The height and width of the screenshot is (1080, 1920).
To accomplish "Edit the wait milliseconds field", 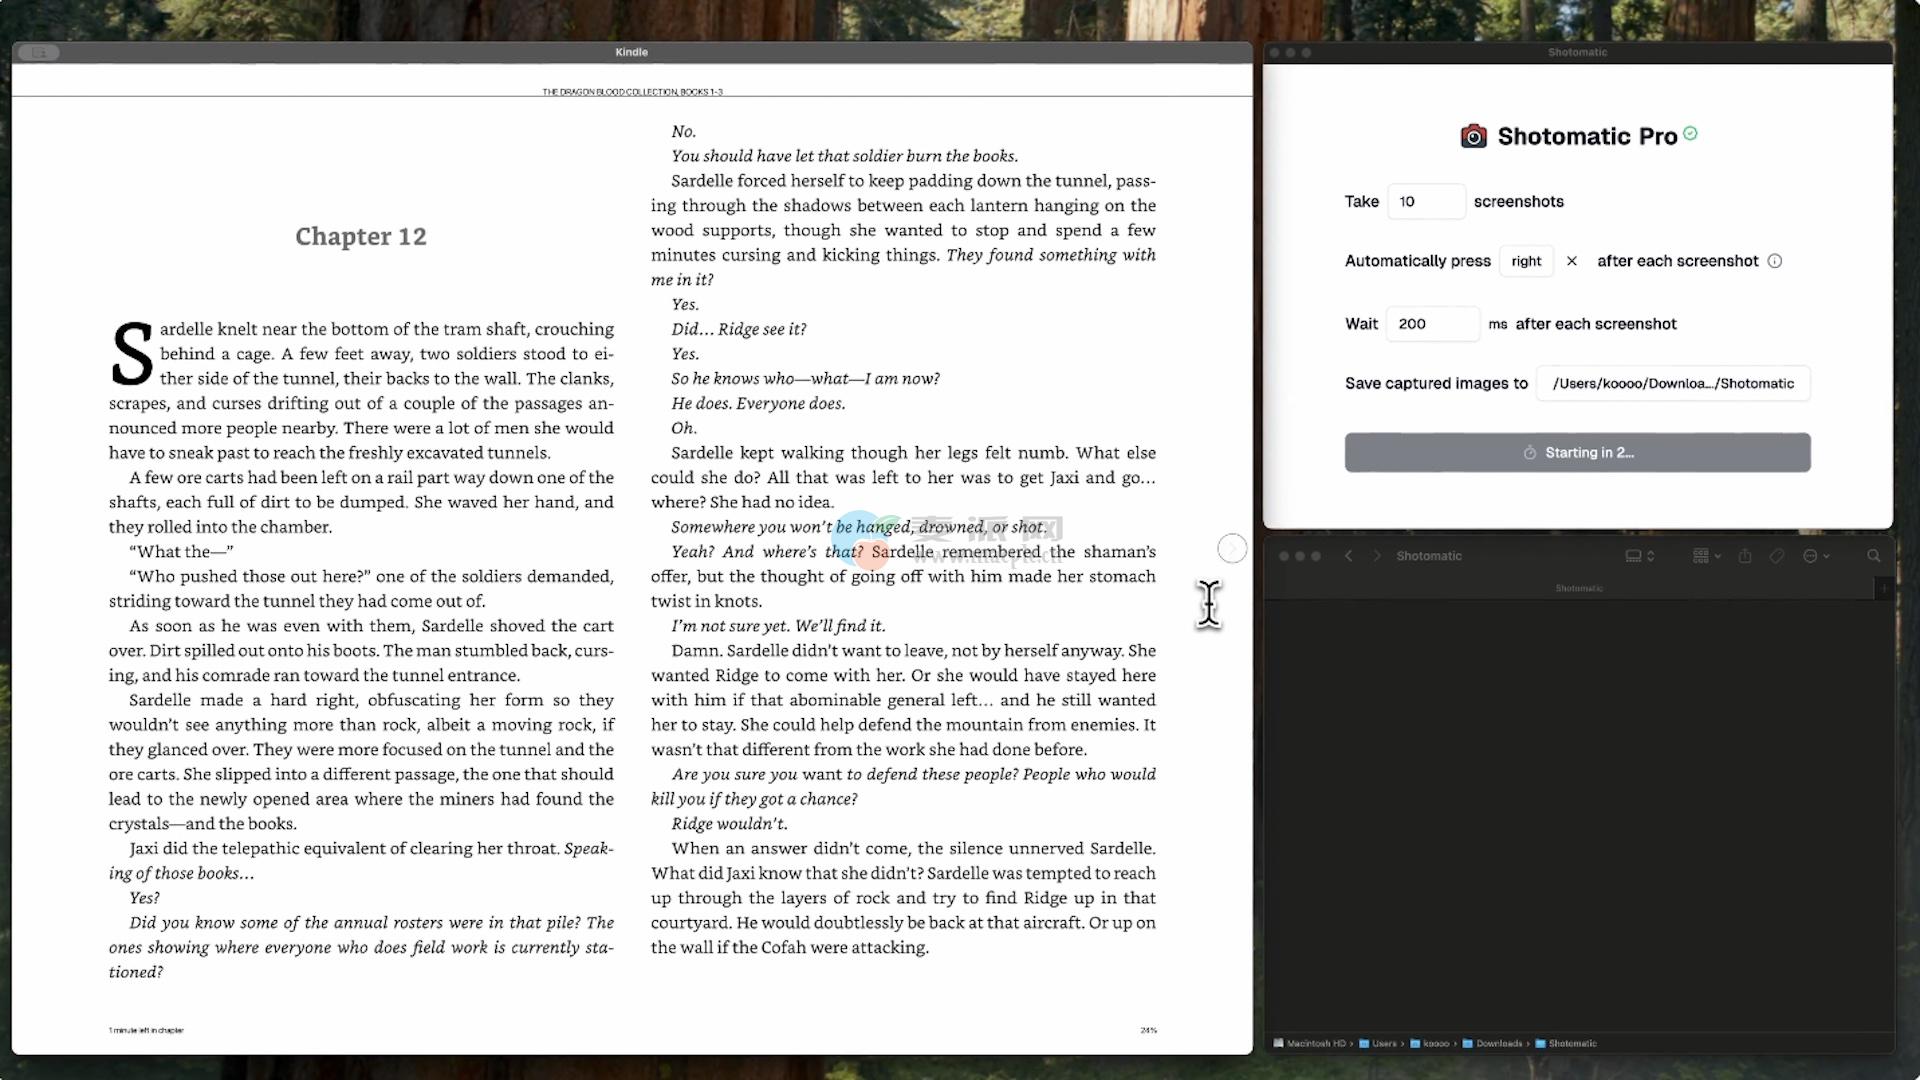I will tap(1432, 324).
